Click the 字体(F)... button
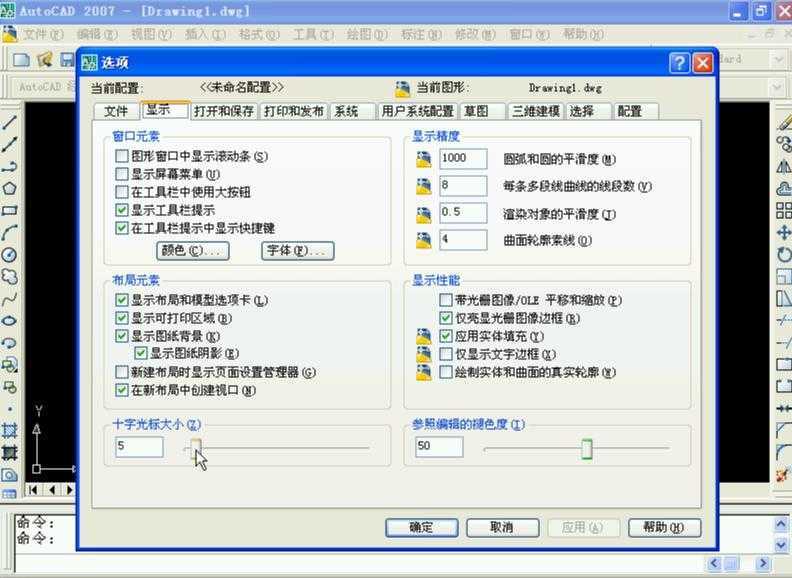The height and width of the screenshot is (578, 792). click(298, 251)
